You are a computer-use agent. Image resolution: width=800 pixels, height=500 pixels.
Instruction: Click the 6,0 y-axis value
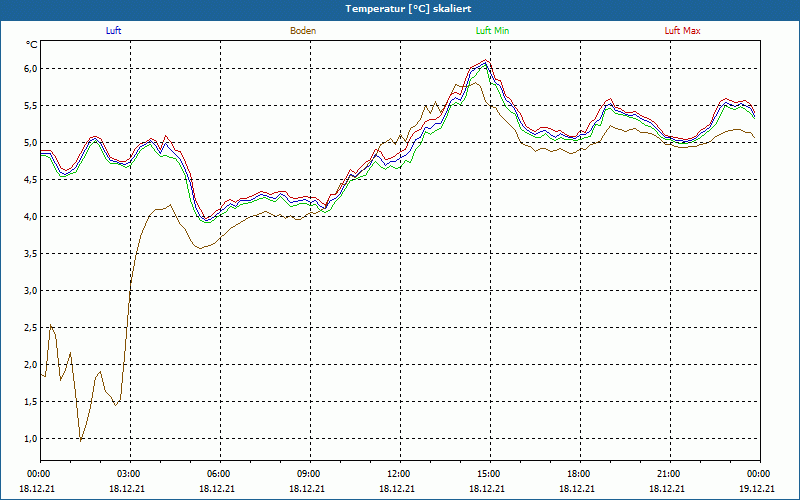[x=31, y=68]
